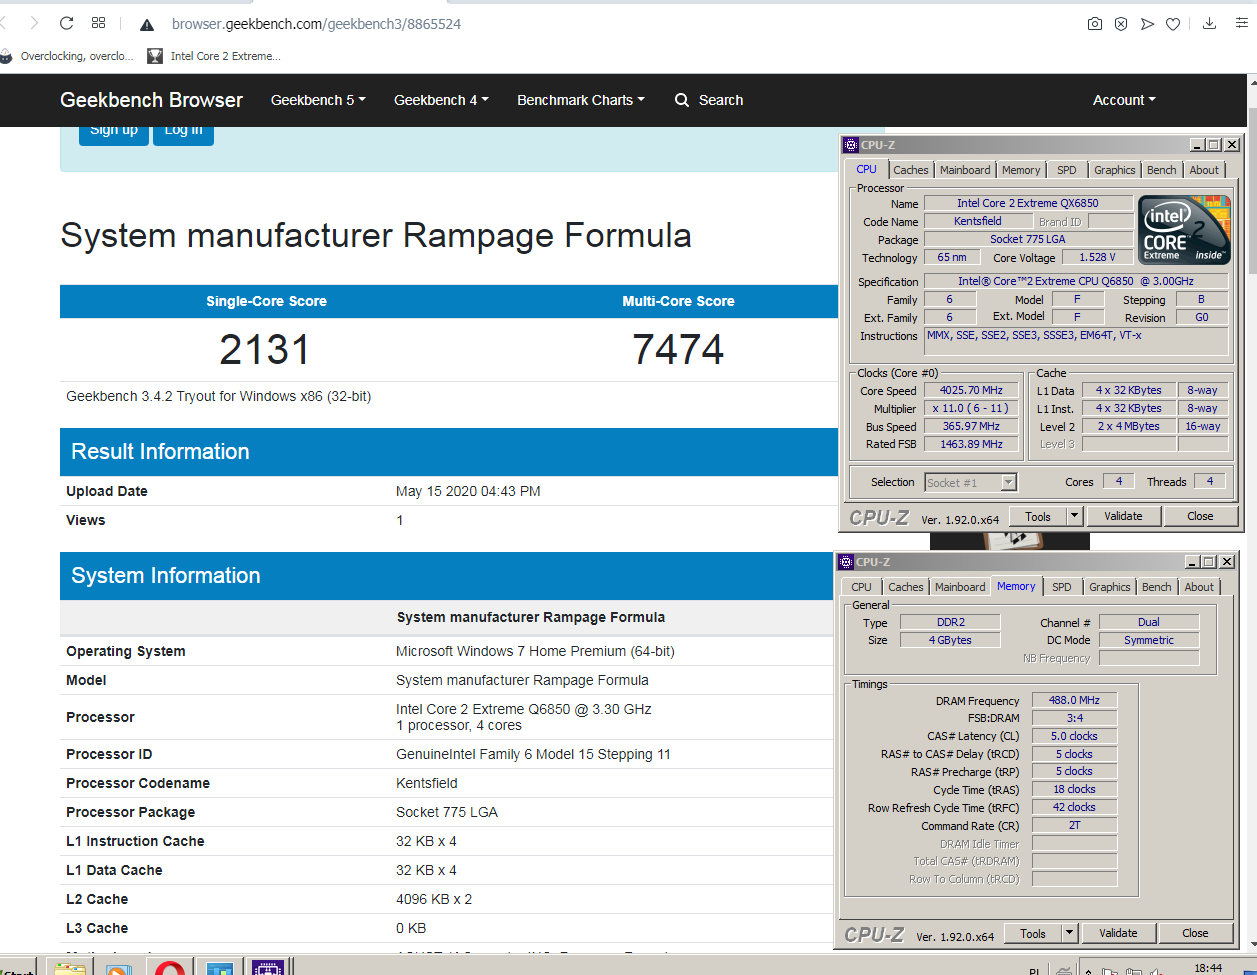Click the Sign up button
This screenshot has width=1257, height=975.
(x=114, y=132)
